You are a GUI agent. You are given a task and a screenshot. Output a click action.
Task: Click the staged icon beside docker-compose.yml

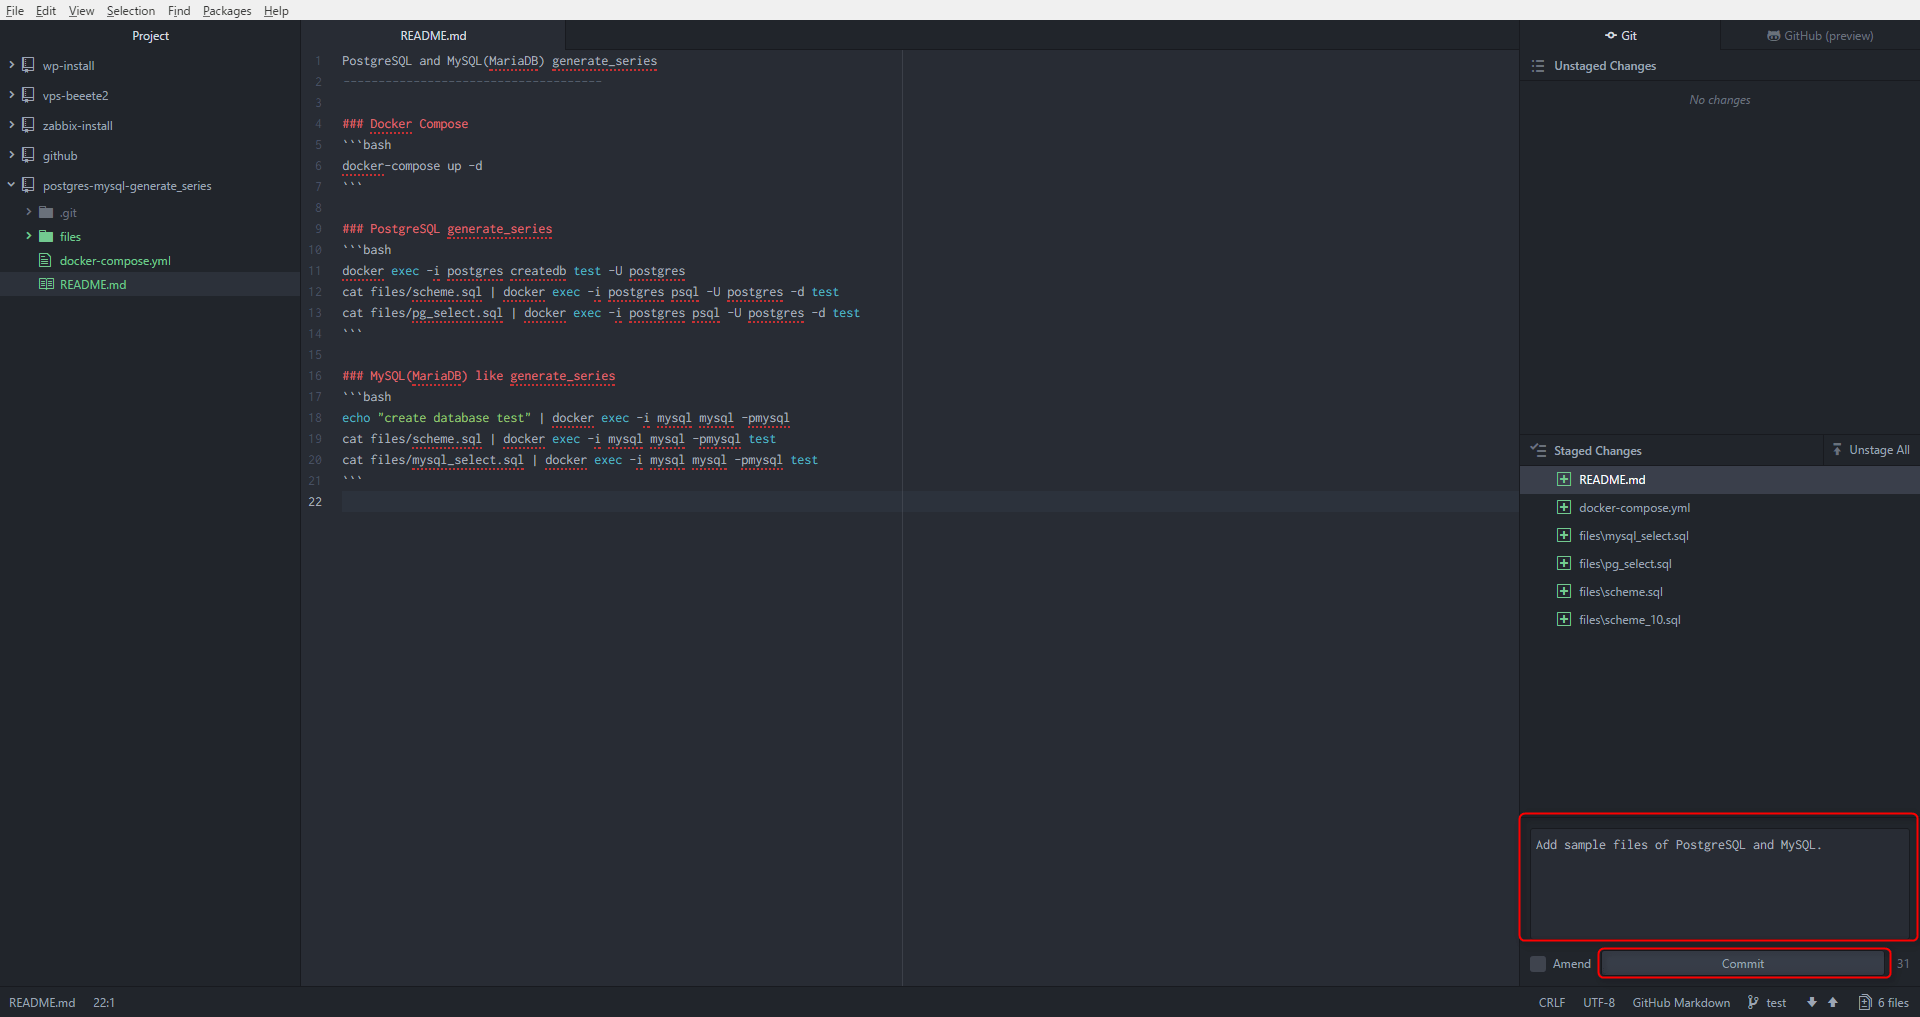click(1564, 508)
